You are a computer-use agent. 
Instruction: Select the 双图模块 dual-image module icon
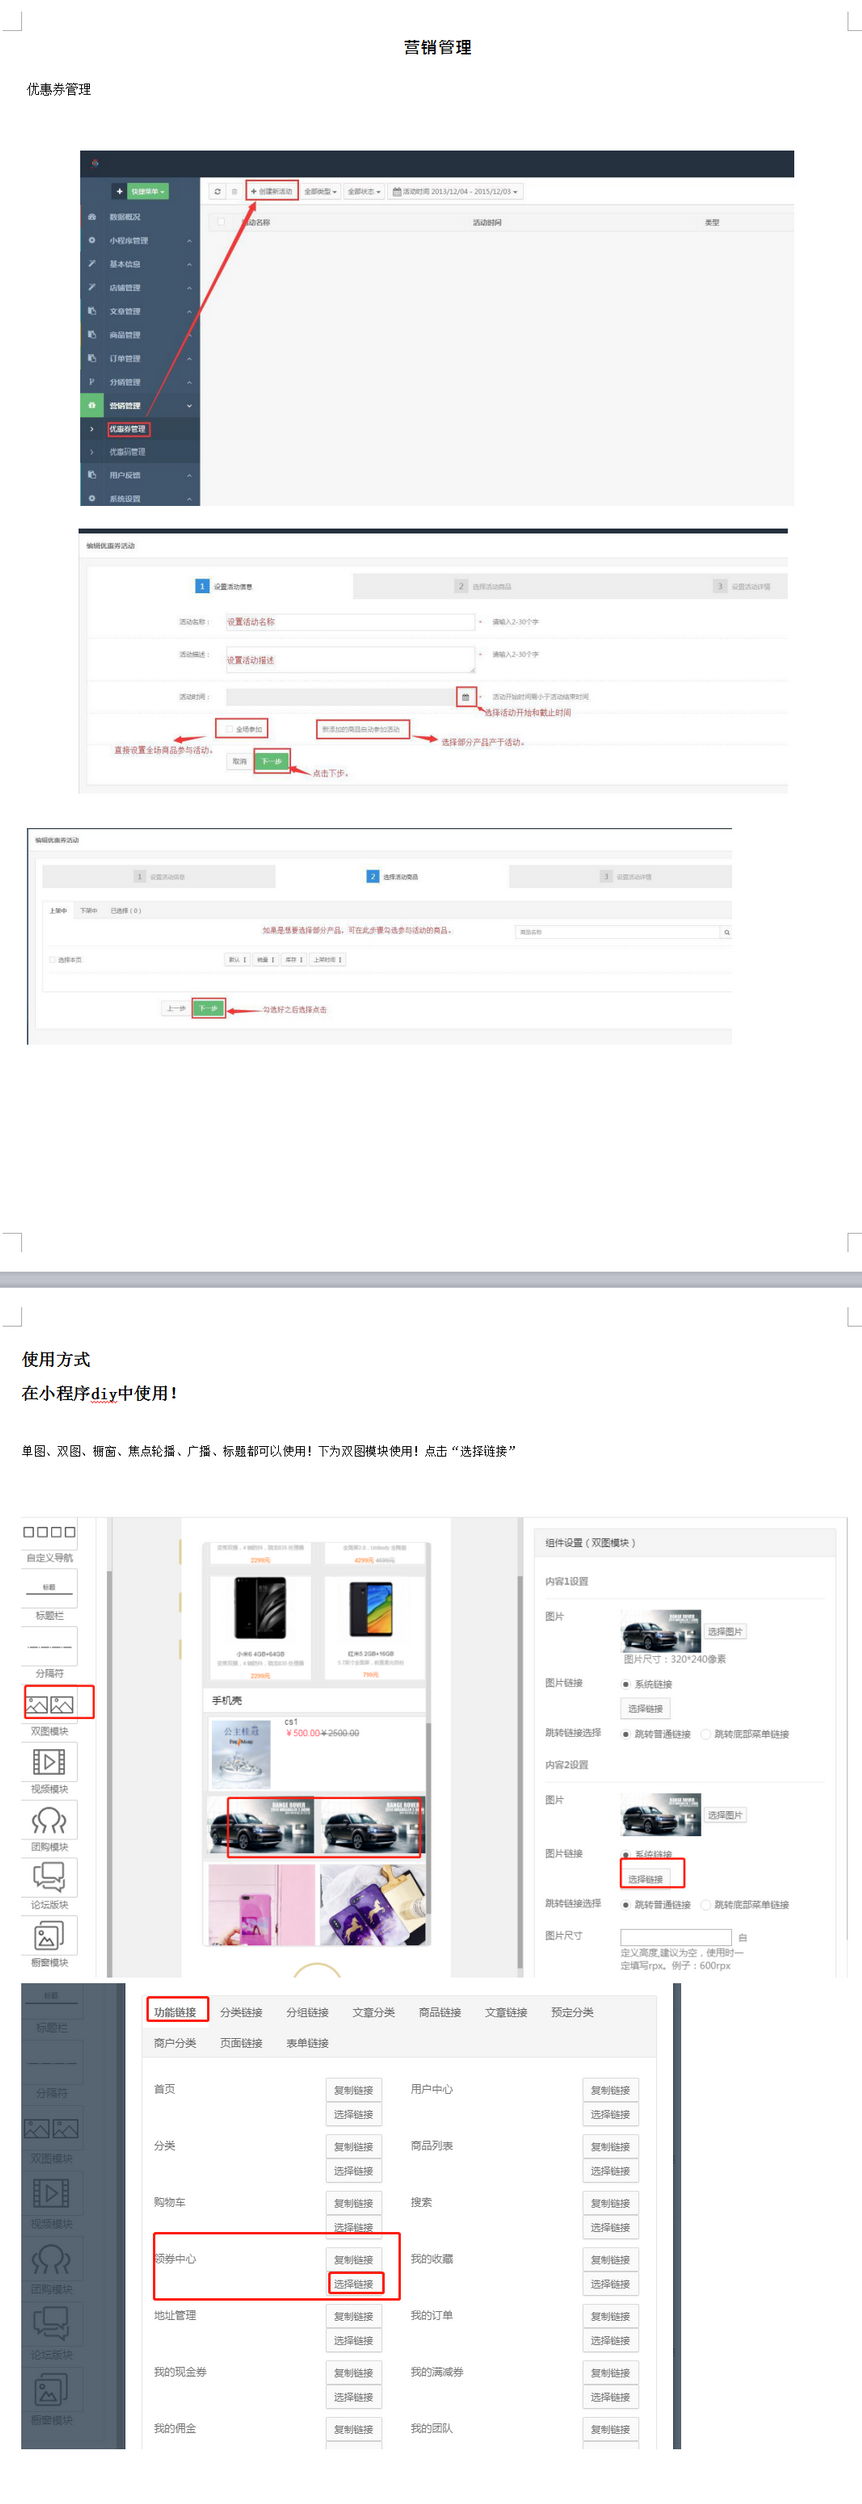coord(49,1704)
